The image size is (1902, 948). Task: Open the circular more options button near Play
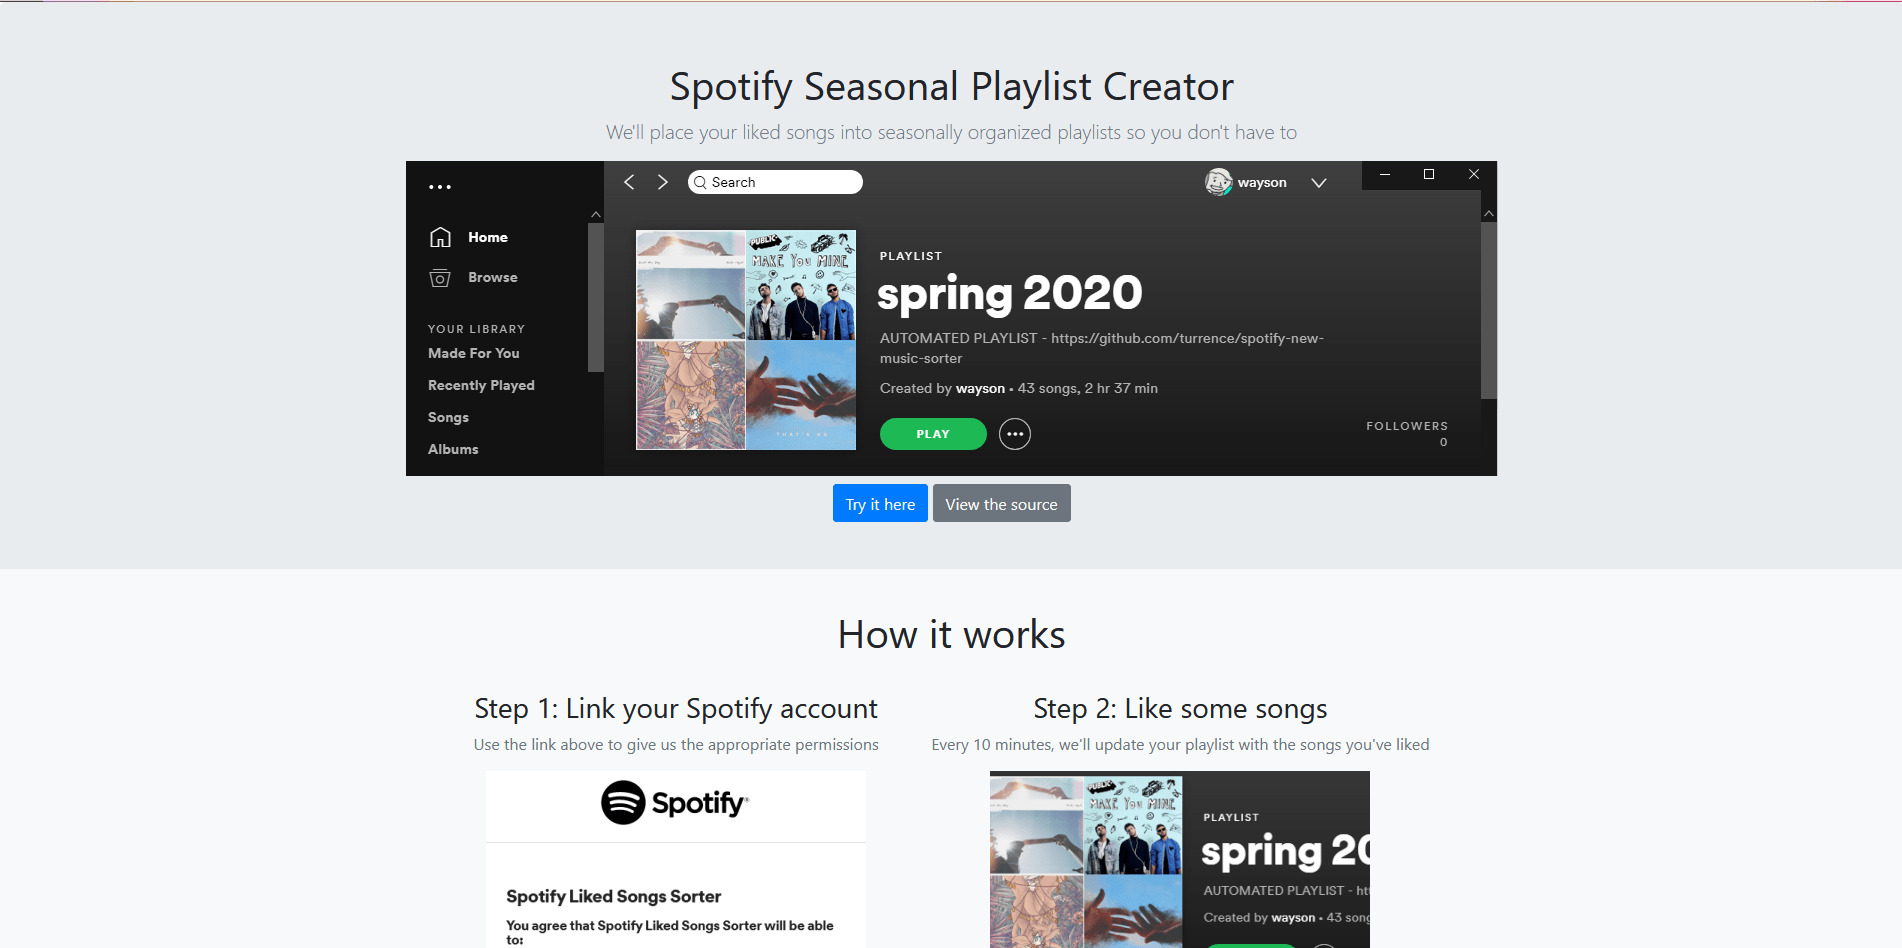click(x=1015, y=434)
